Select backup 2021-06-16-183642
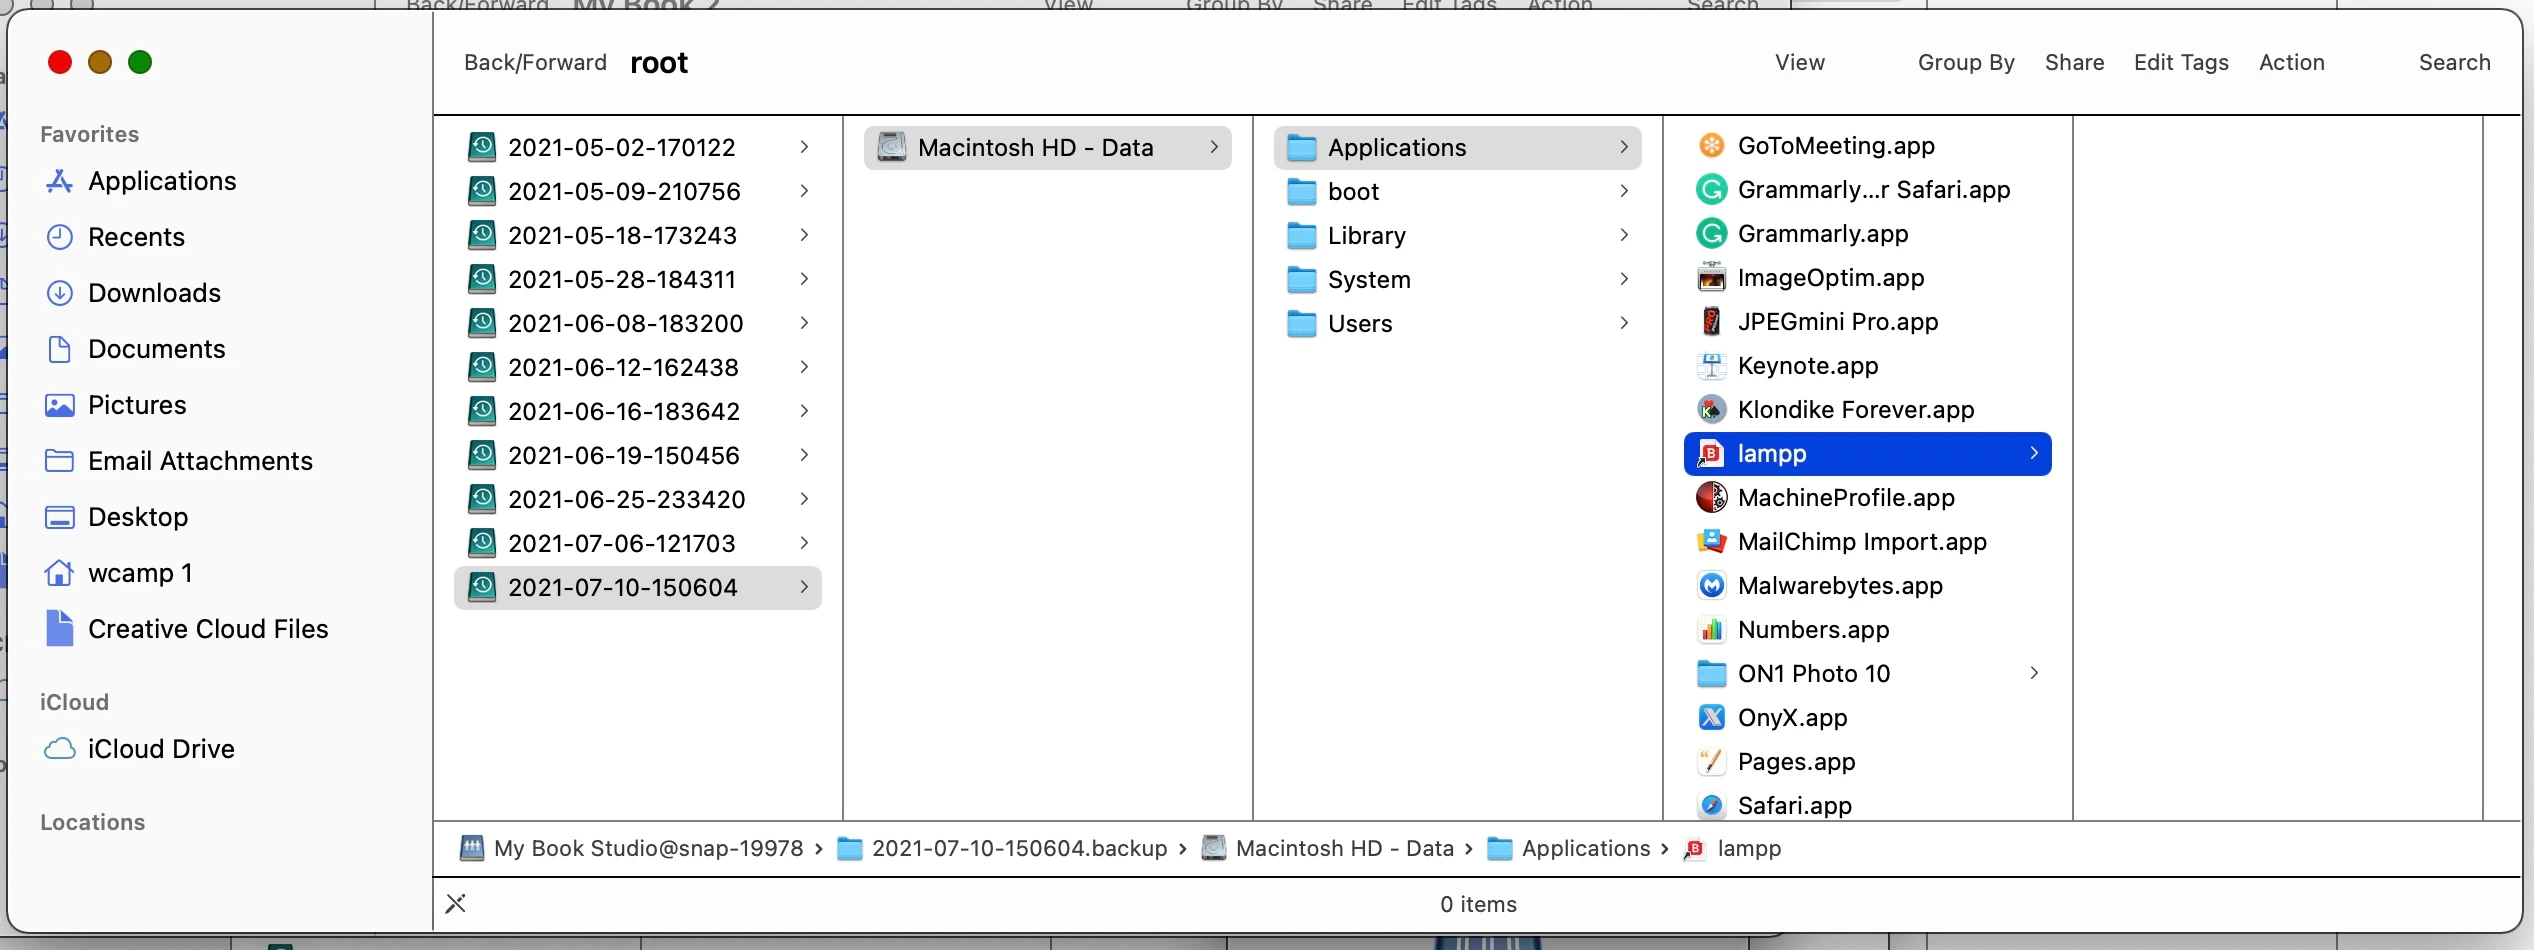Viewport: 2534px width, 950px height. [638, 411]
